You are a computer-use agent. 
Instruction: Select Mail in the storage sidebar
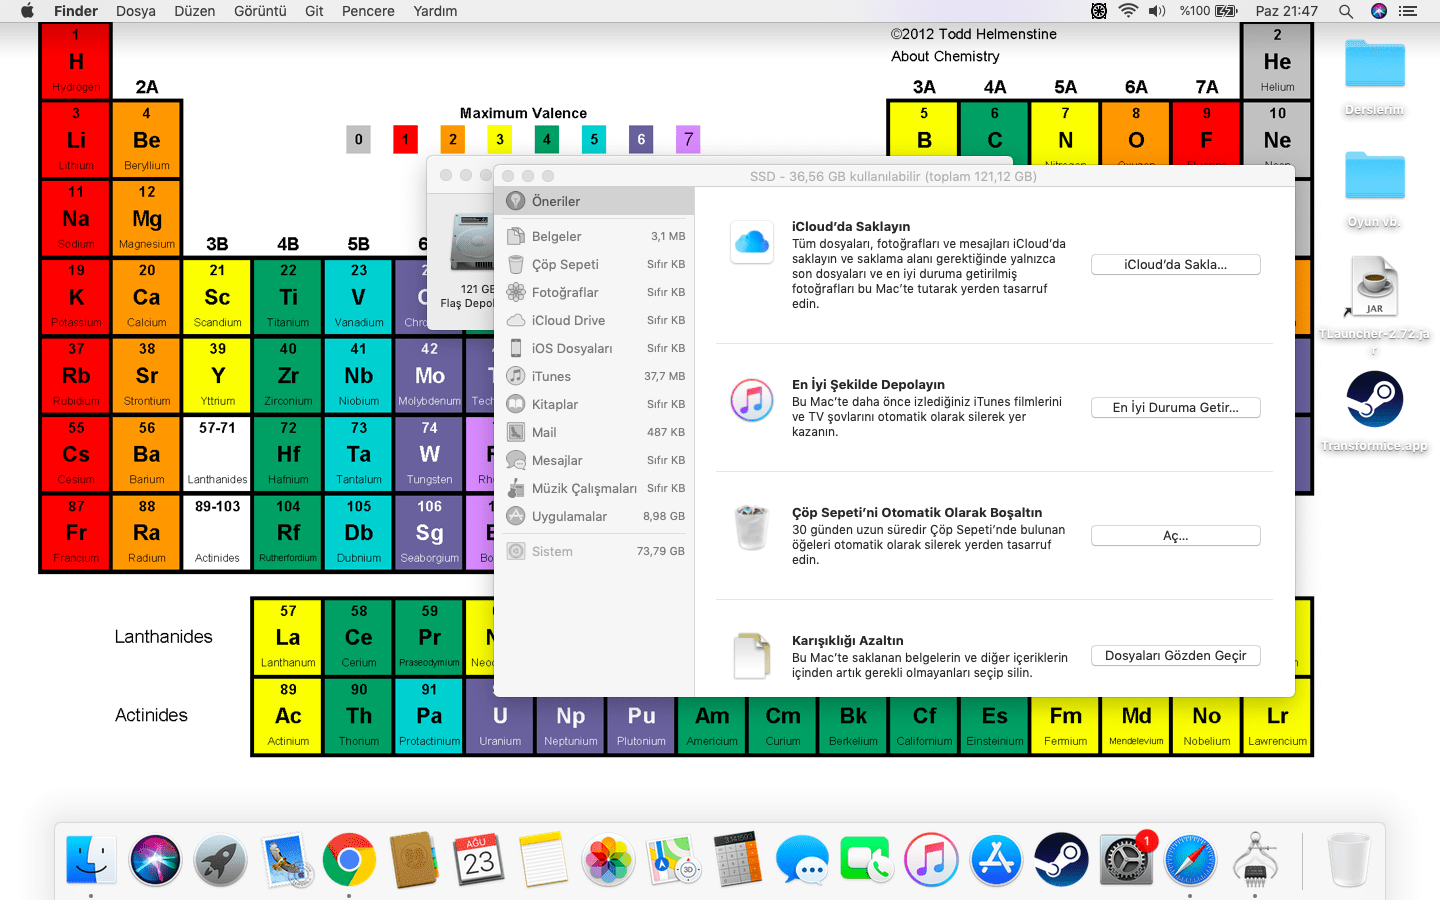(x=594, y=433)
